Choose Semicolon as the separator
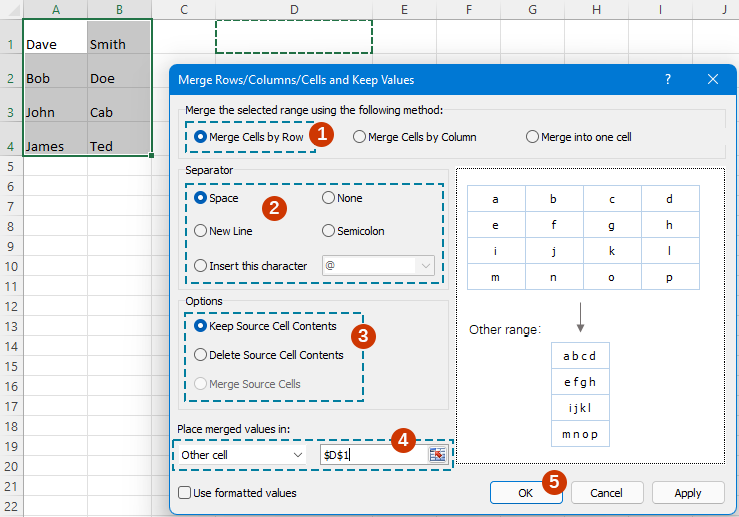The width and height of the screenshot is (739, 517). pos(353,231)
